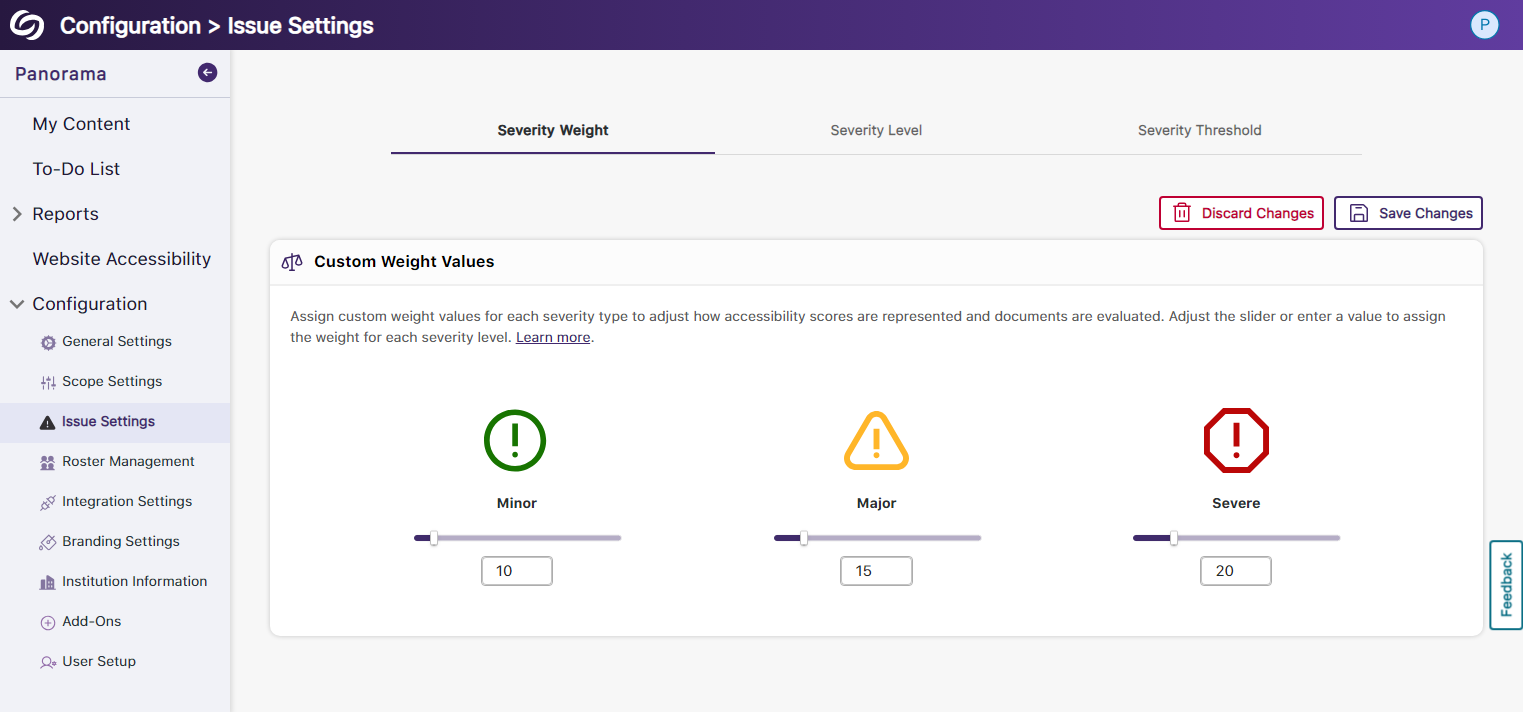Open the Feedback side tab
Viewport: 1523px width, 712px height.
pyautogui.click(x=1506, y=585)
